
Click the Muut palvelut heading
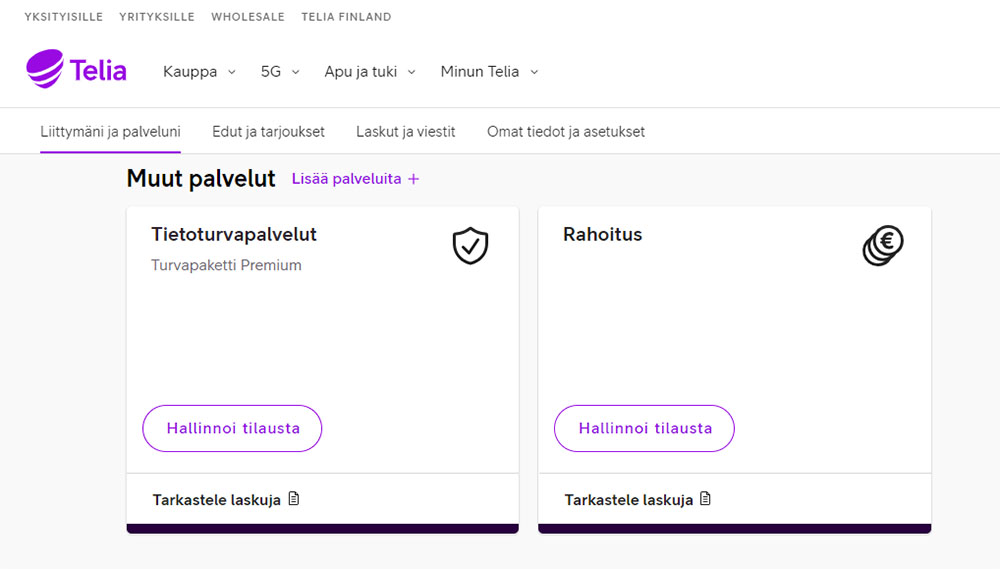[201, 179]
